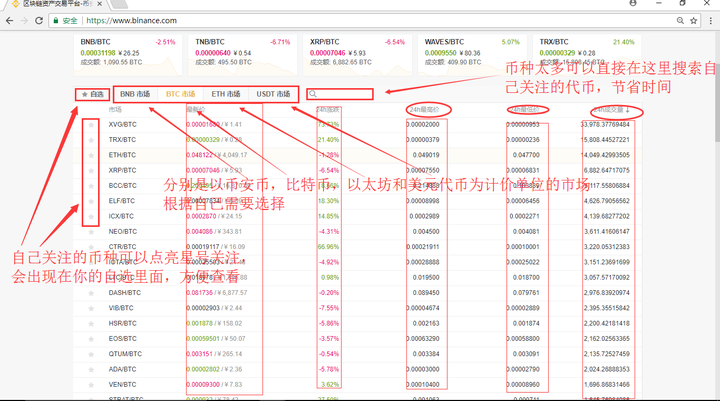The image size is (720, 401).
Task: Close the Binance browser tab
Action: [100, 4]
